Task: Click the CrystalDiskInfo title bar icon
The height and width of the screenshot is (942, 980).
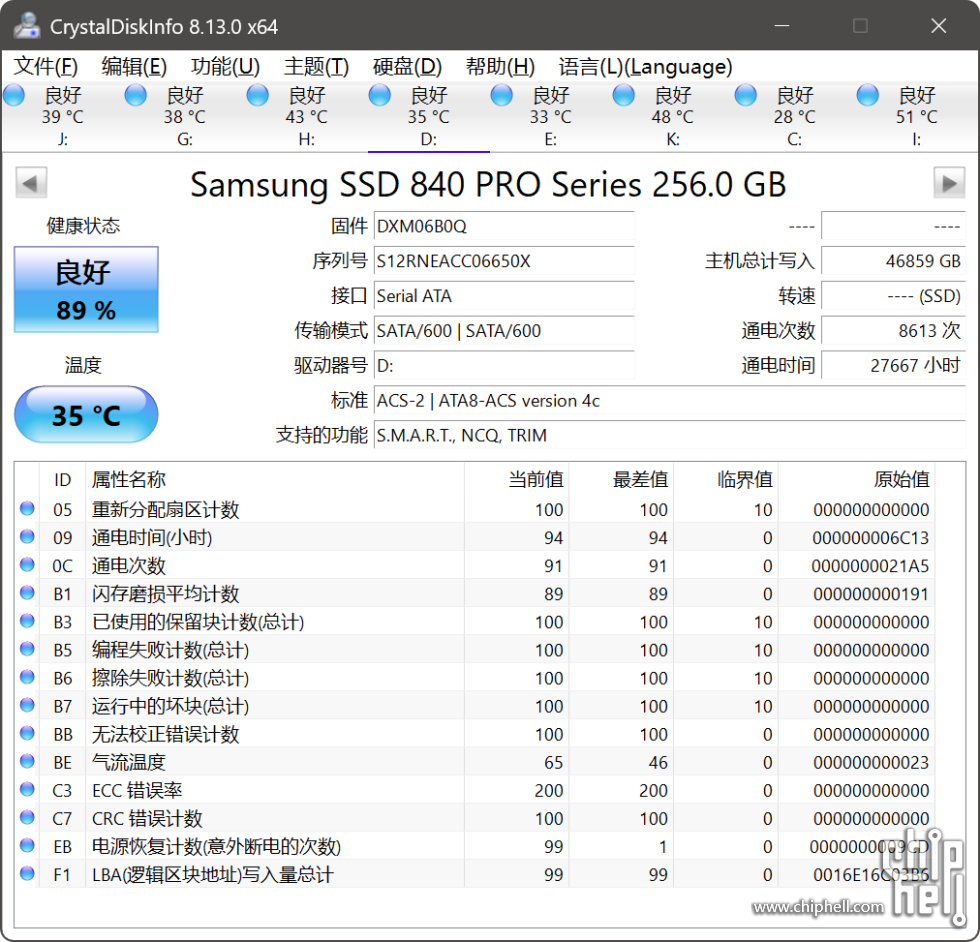Action: point(27,26)
